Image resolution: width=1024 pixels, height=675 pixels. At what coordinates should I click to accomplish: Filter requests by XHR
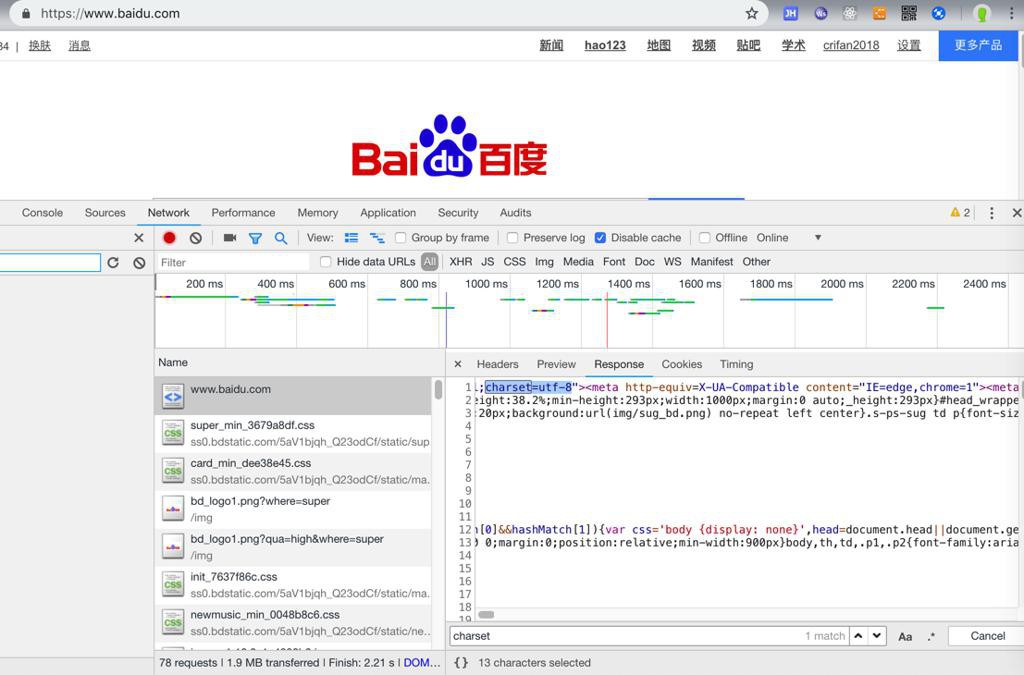[460, 262]
